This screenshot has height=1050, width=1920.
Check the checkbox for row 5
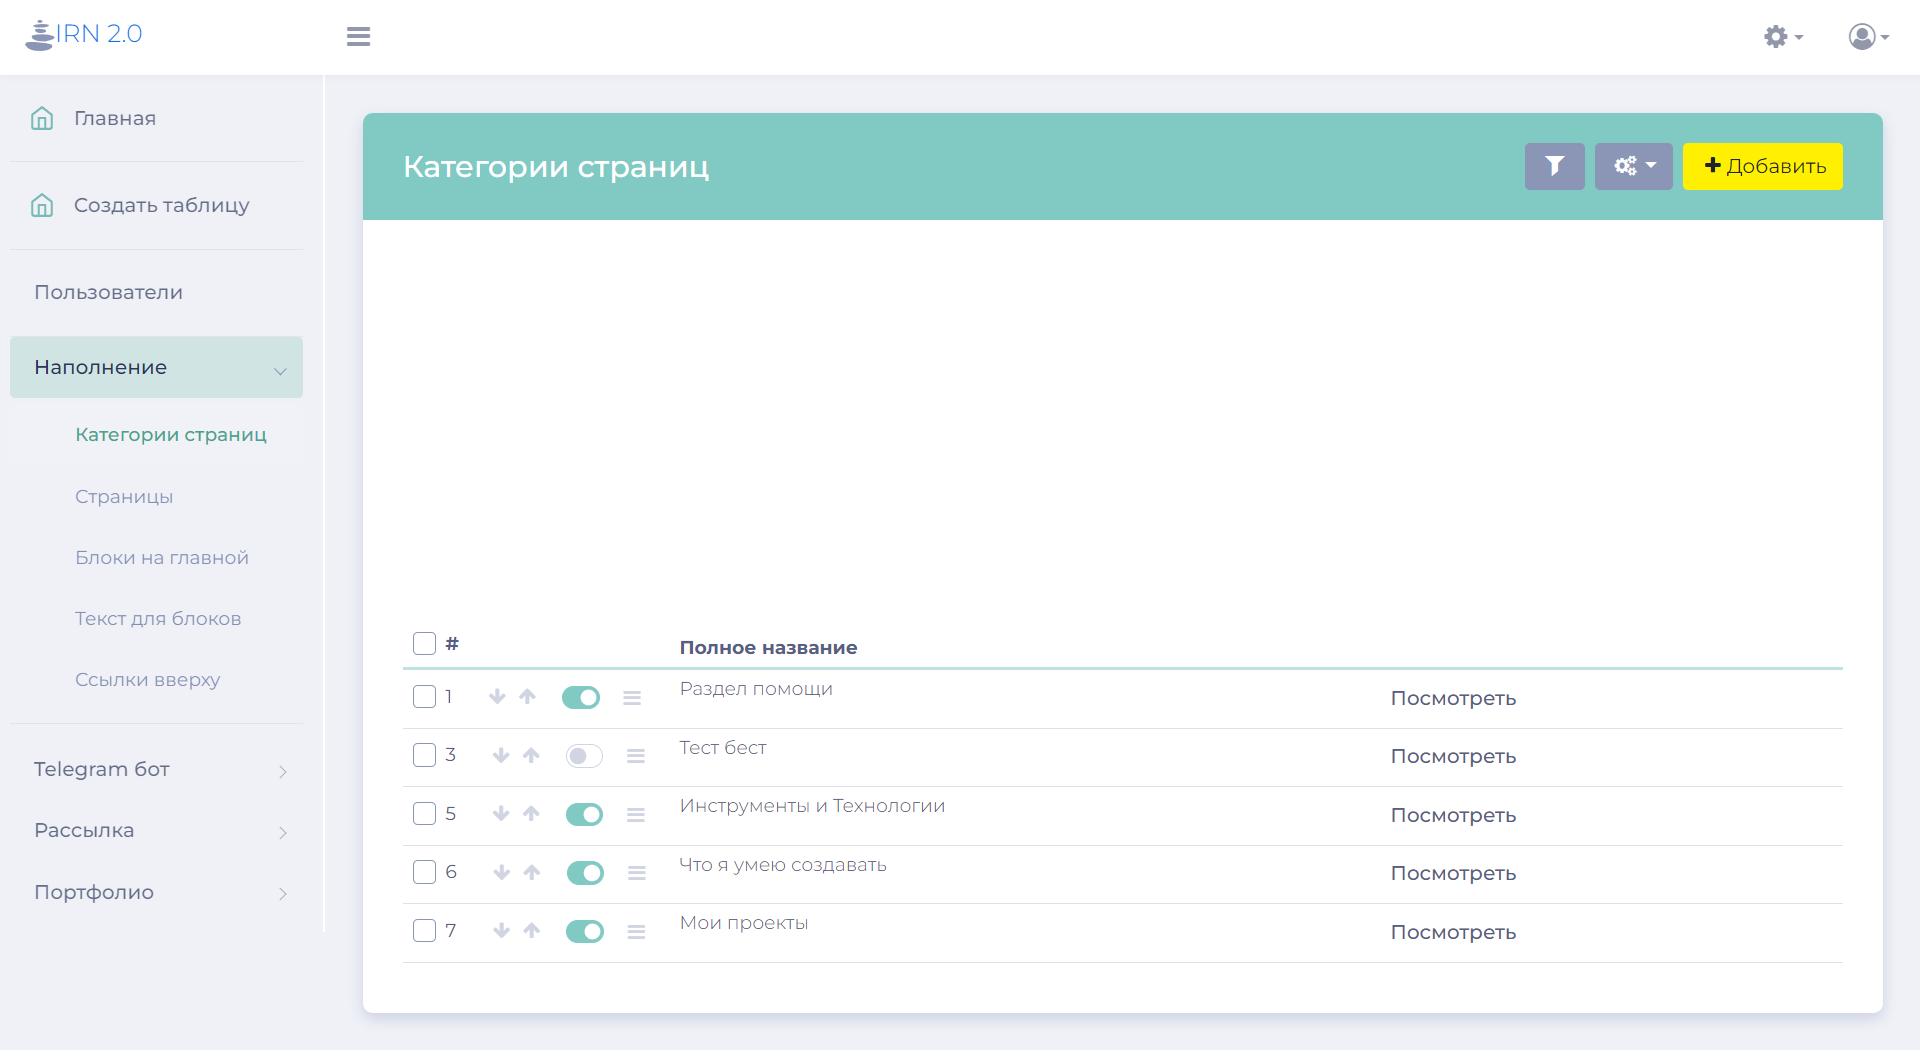pos(424,813)
